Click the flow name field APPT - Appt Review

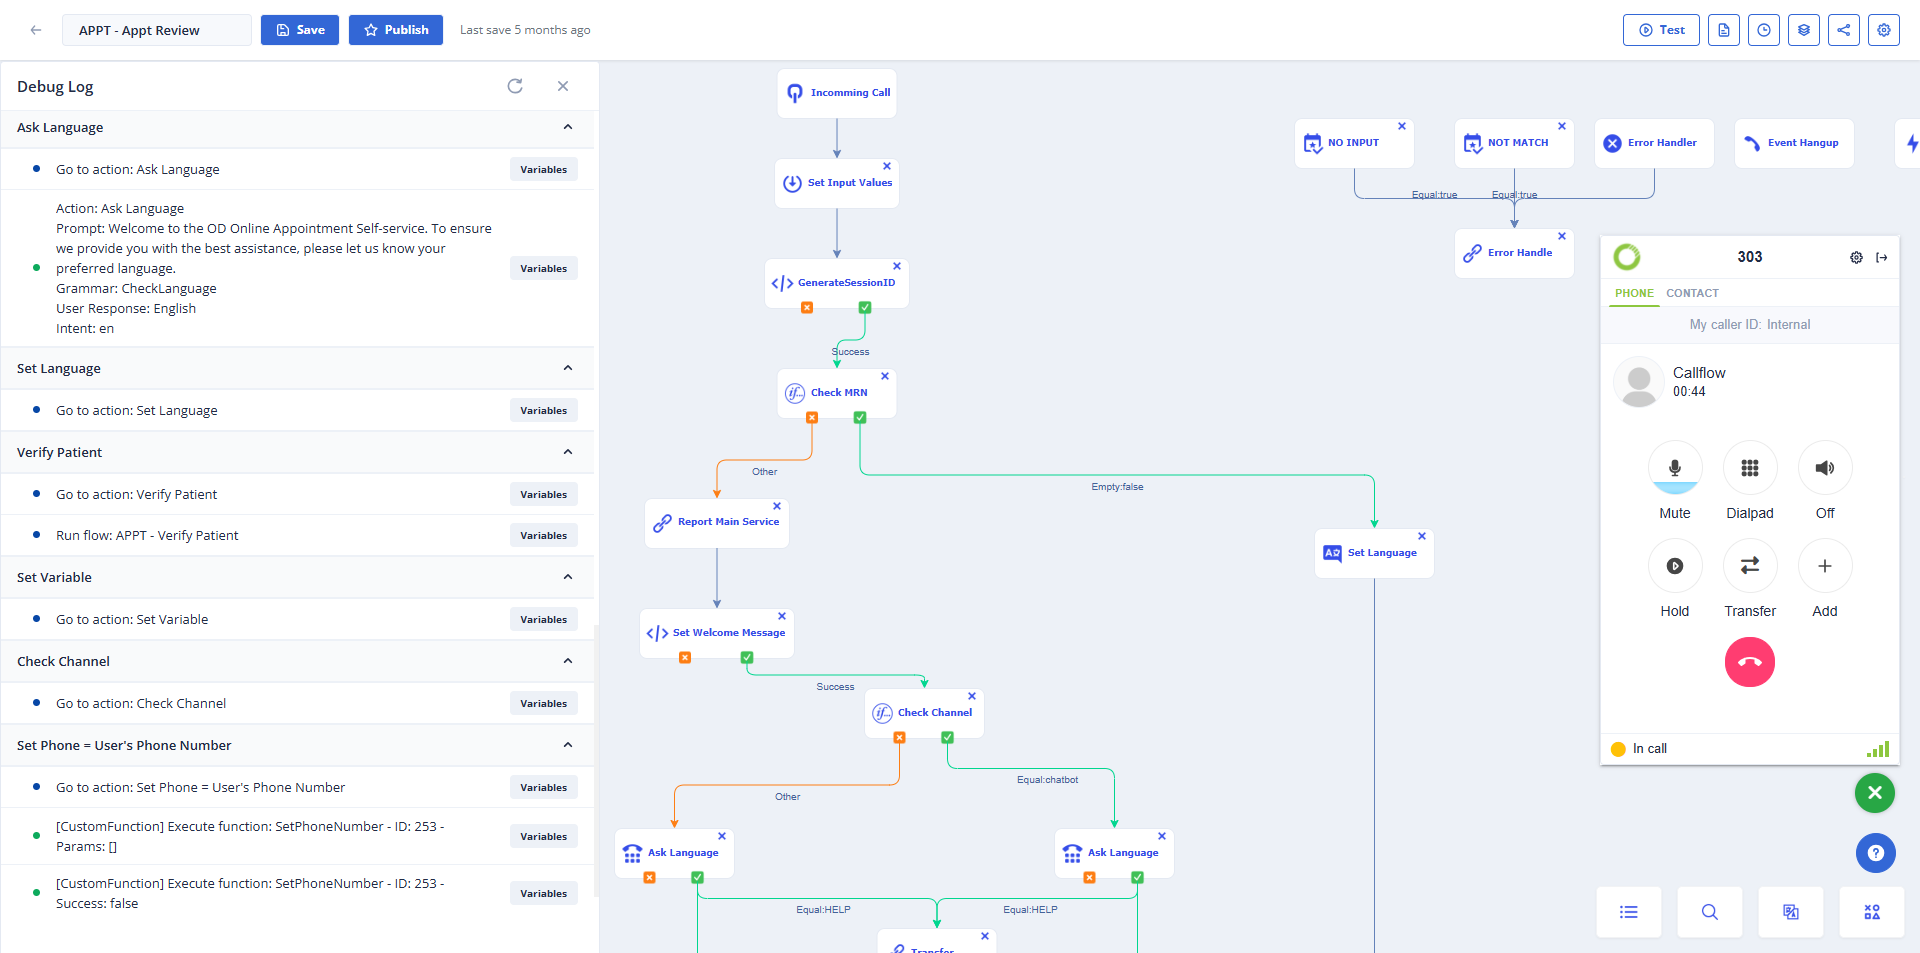click(157, 30)
